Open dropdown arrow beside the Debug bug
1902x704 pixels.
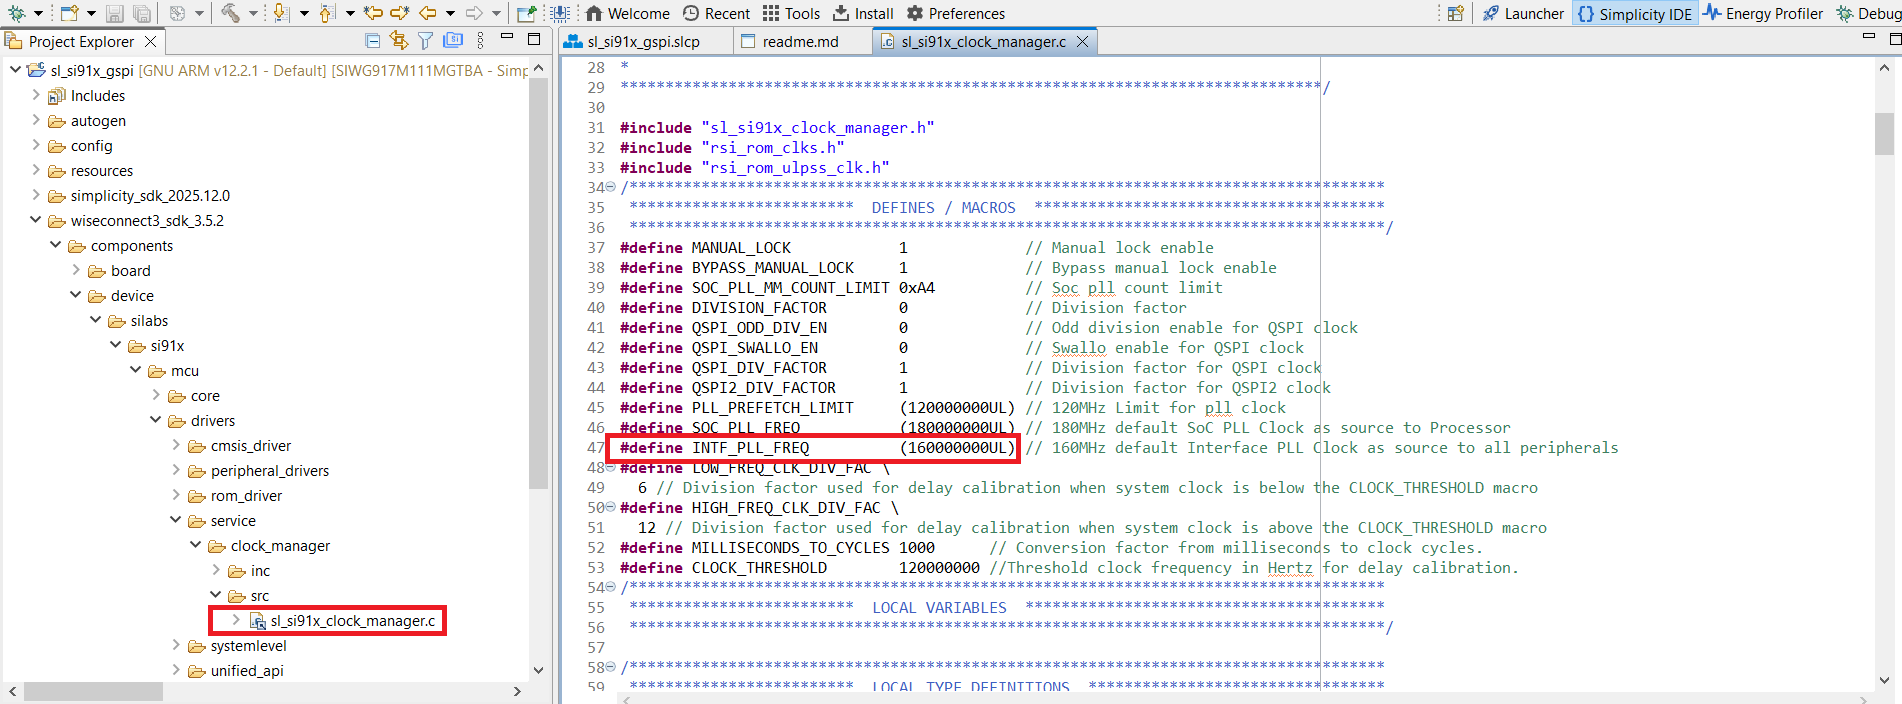click(x=38, y=13)
